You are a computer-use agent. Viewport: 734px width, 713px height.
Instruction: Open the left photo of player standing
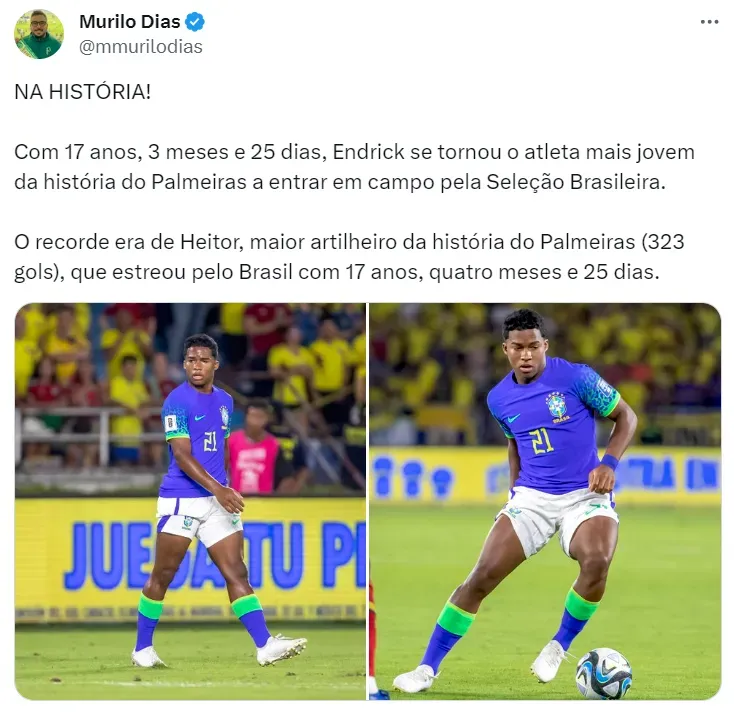190,501
